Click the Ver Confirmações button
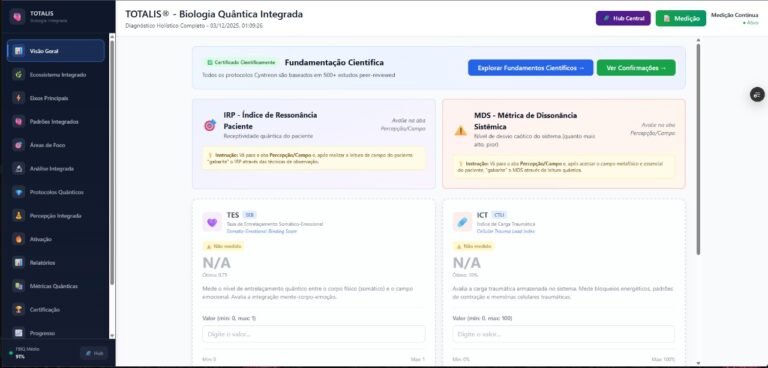 coord(636,68)
